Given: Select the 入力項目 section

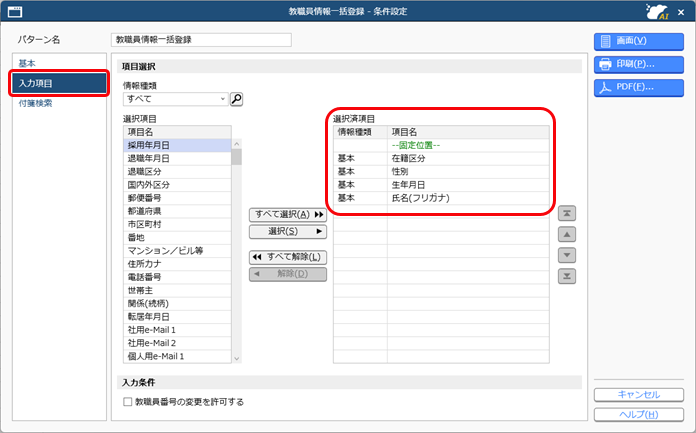Looking at the screenshot, I should click(59, 83).
